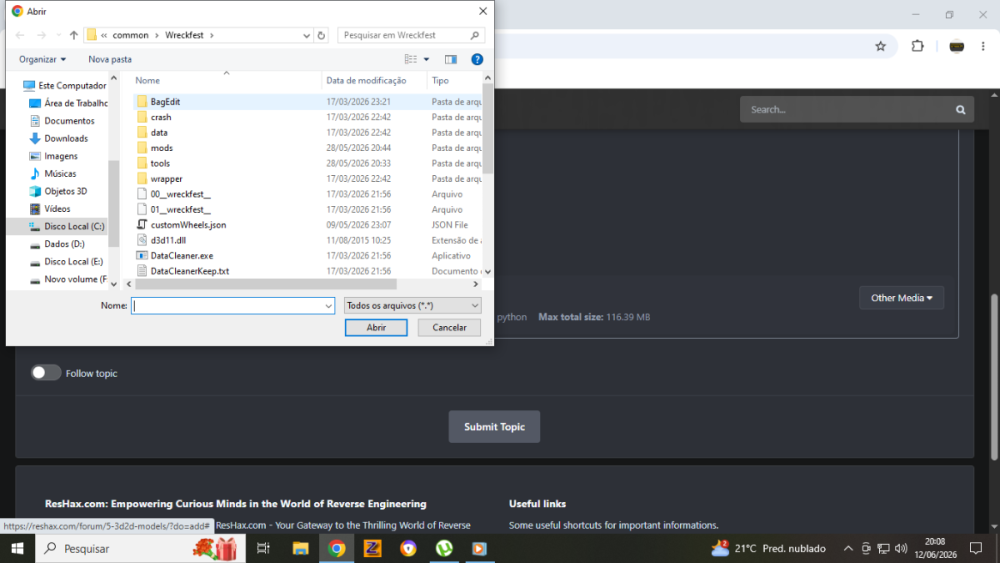Viewport: 1000px width, 563px height.
Task: Open the Nome filename dropdown
Action: tap(328, 306)
